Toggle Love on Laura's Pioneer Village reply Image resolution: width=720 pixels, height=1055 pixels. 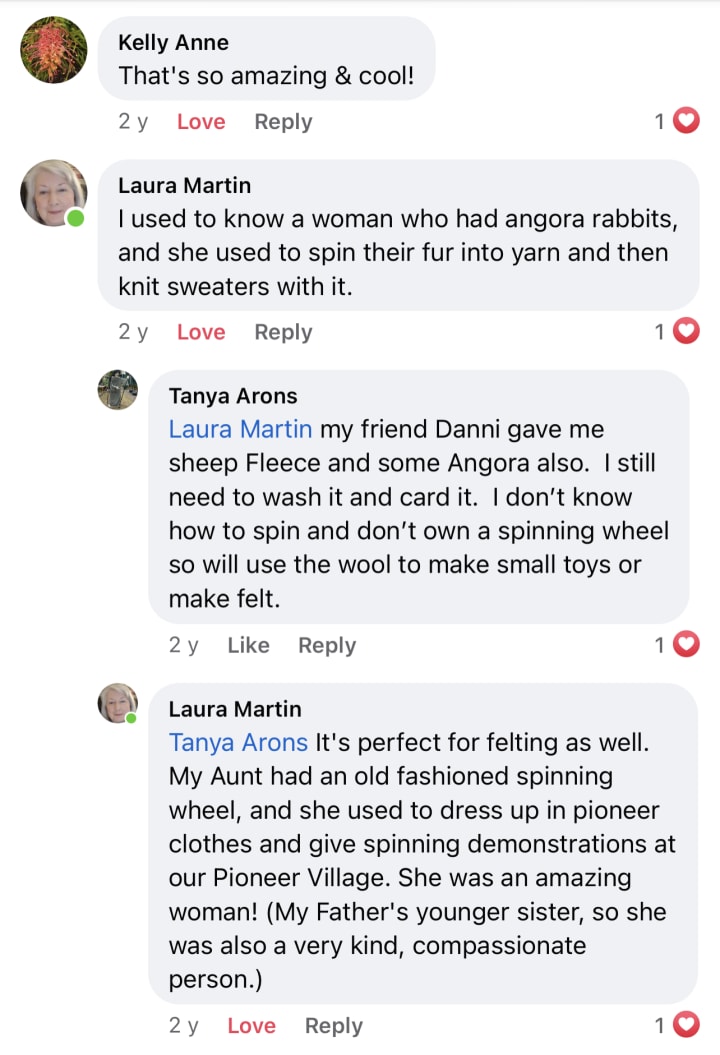[x=251, y=1026]
